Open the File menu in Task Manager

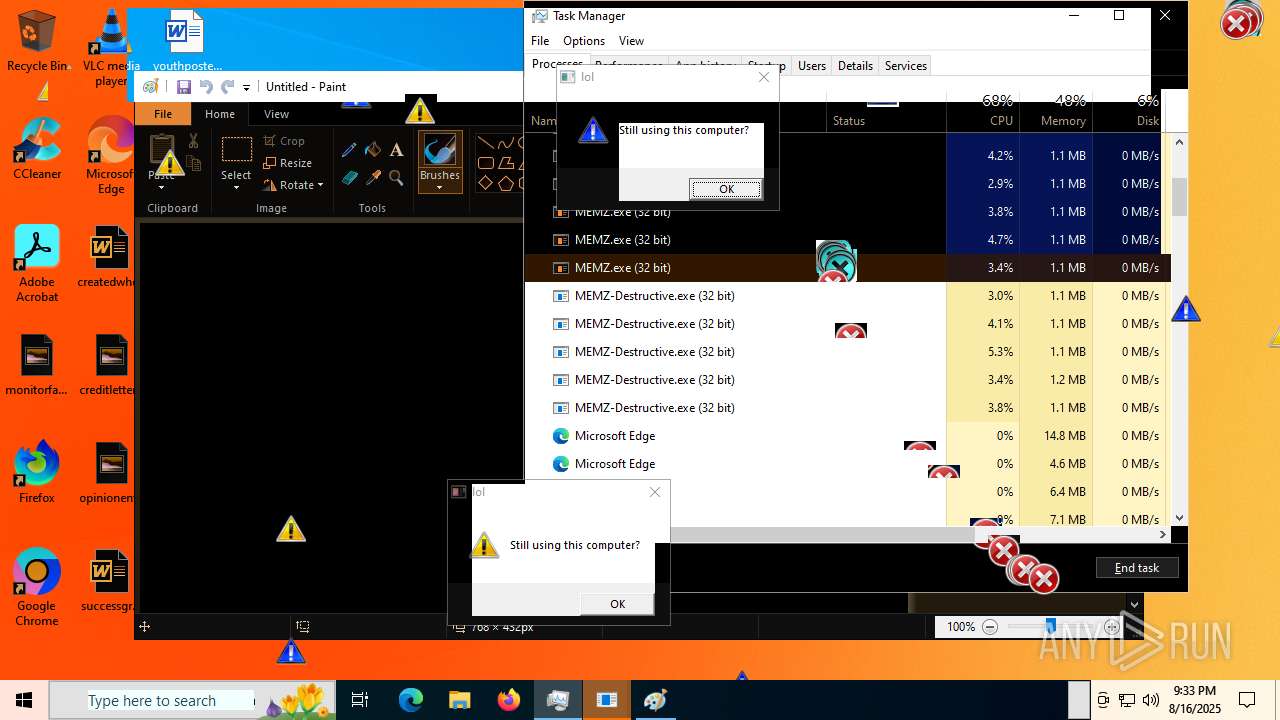pos(540,41)
